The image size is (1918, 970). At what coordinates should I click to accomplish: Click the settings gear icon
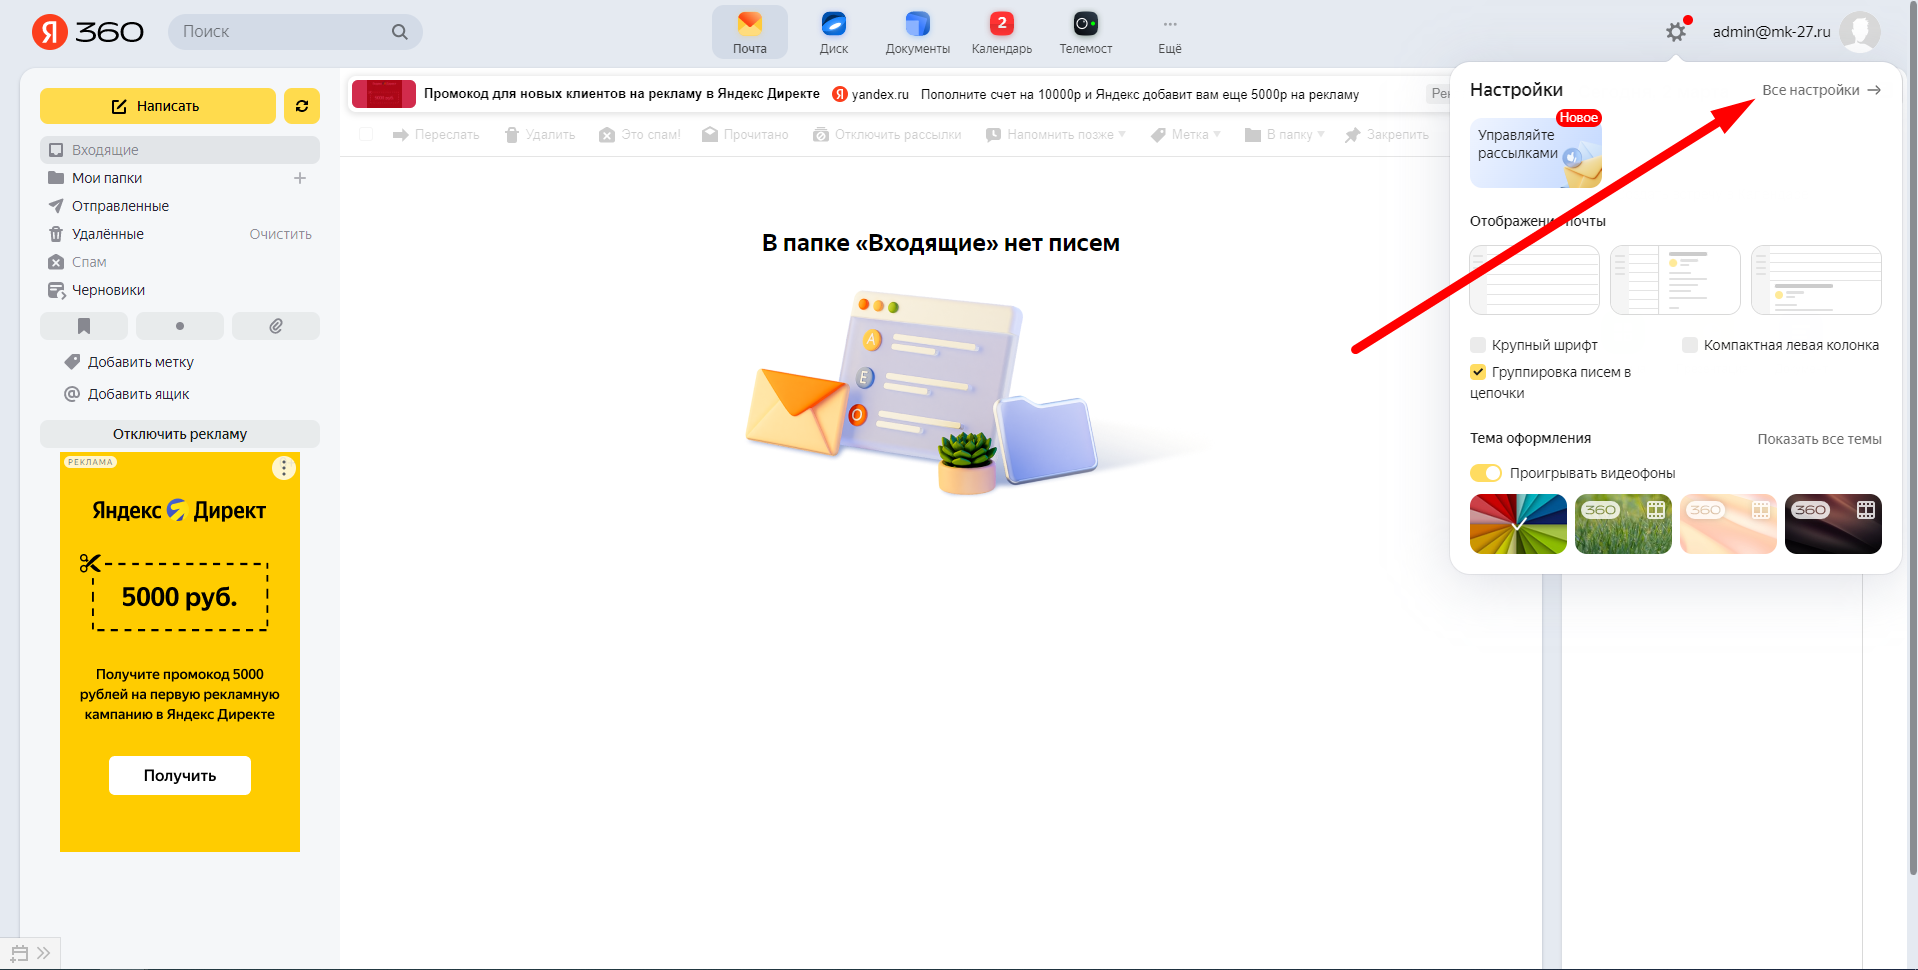point(1676,32)
